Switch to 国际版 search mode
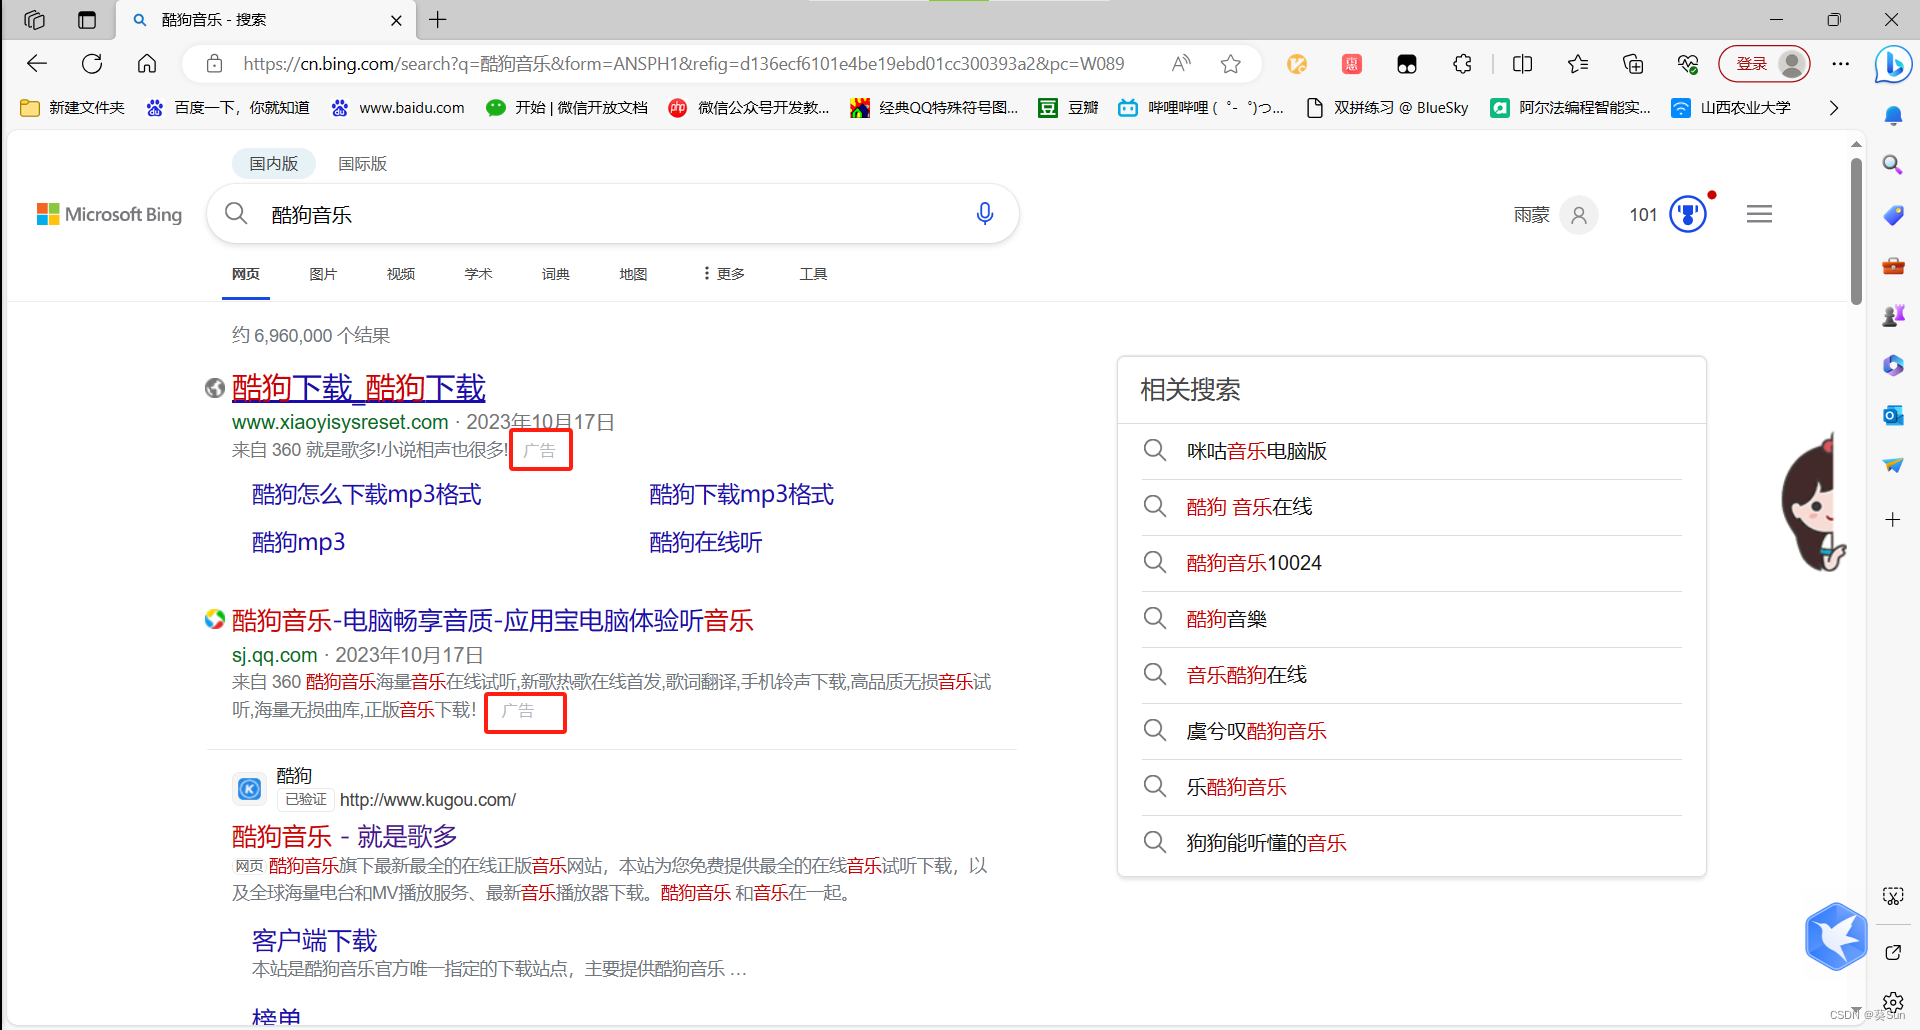 (x=362, y=163)
